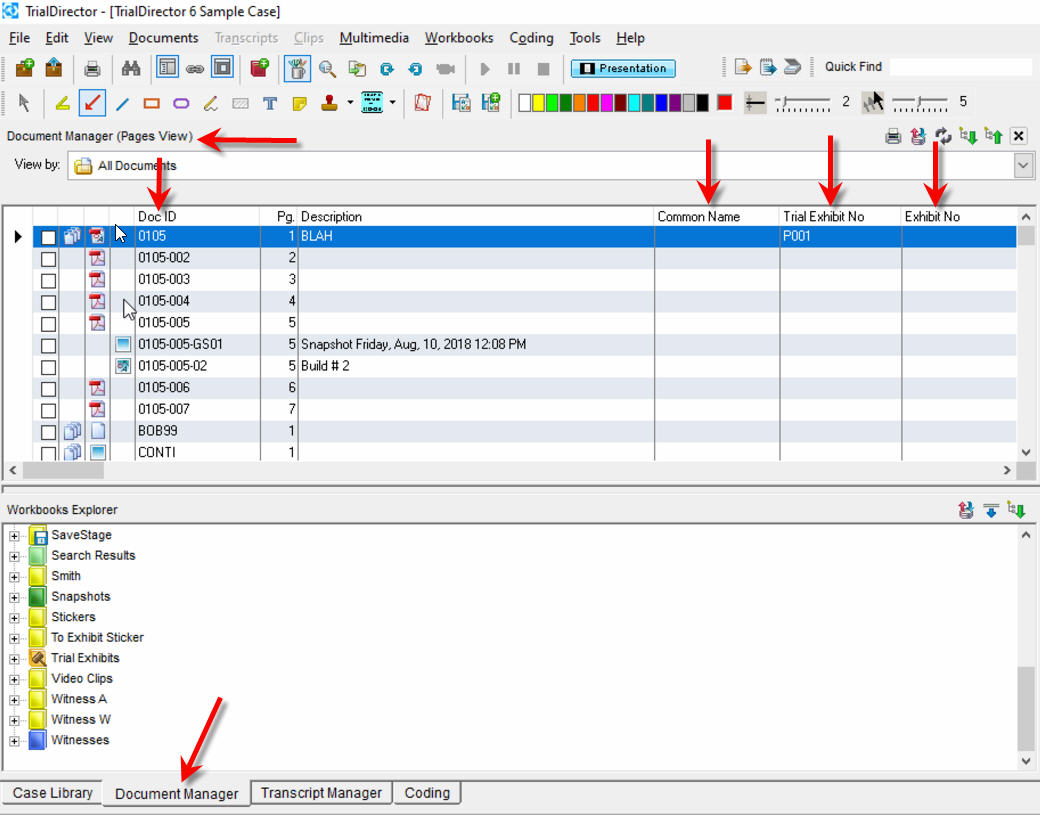Choose the text T annotation tool
Image resolution: width=1040 pixels, height=815 pixels.
click(270, 103)
